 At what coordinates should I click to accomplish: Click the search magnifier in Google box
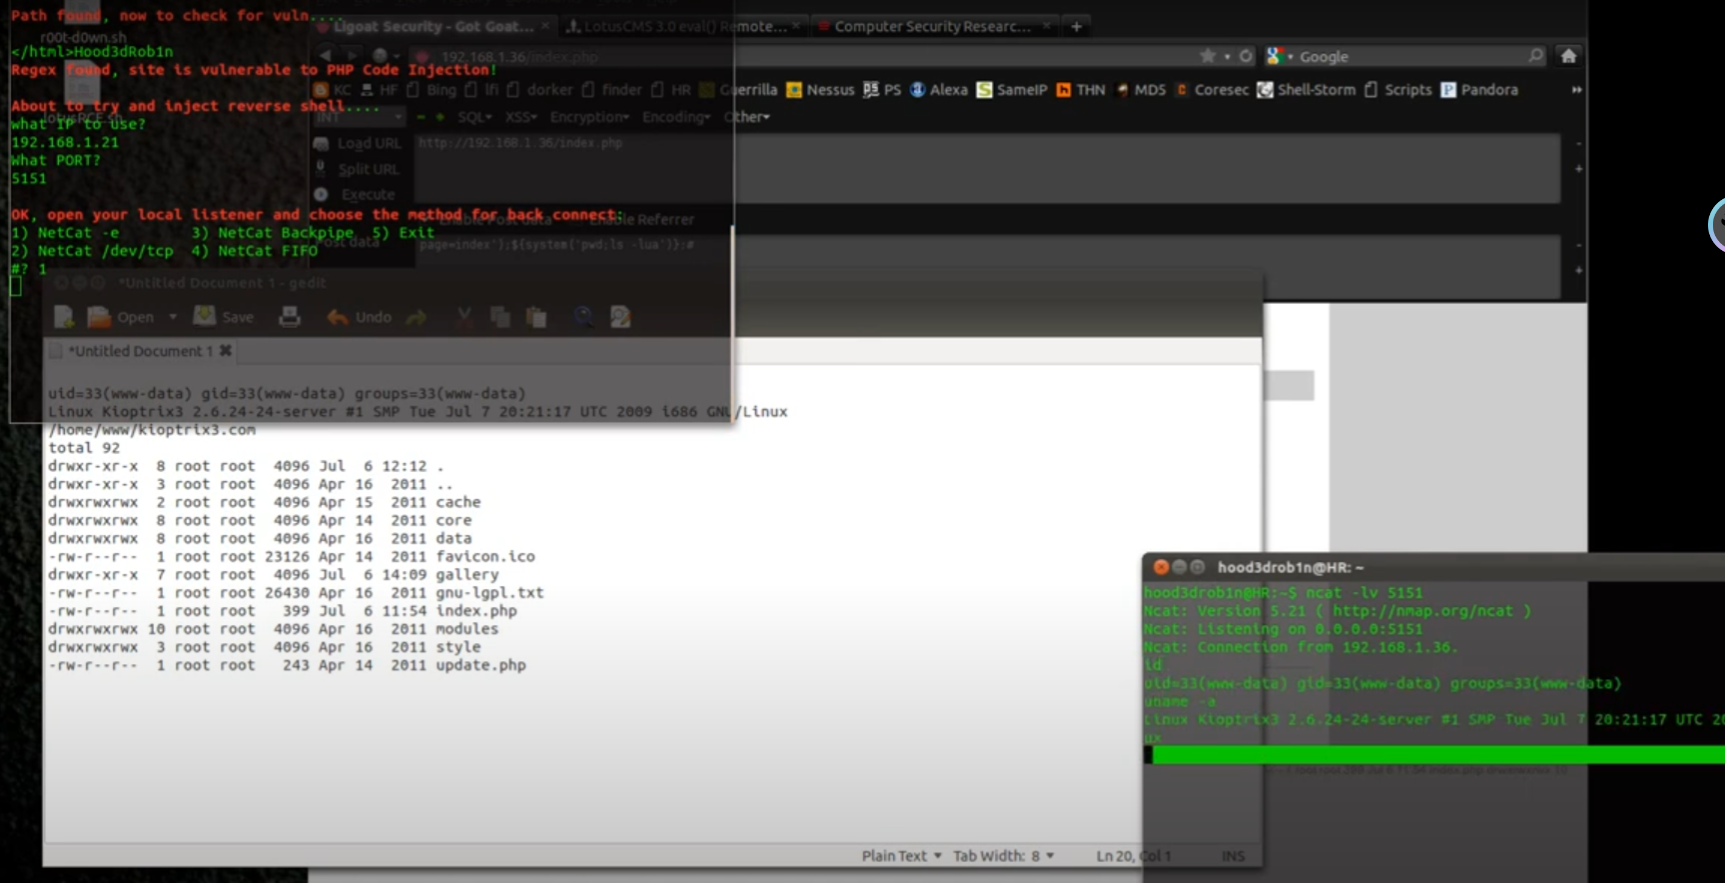(1536, 56)
